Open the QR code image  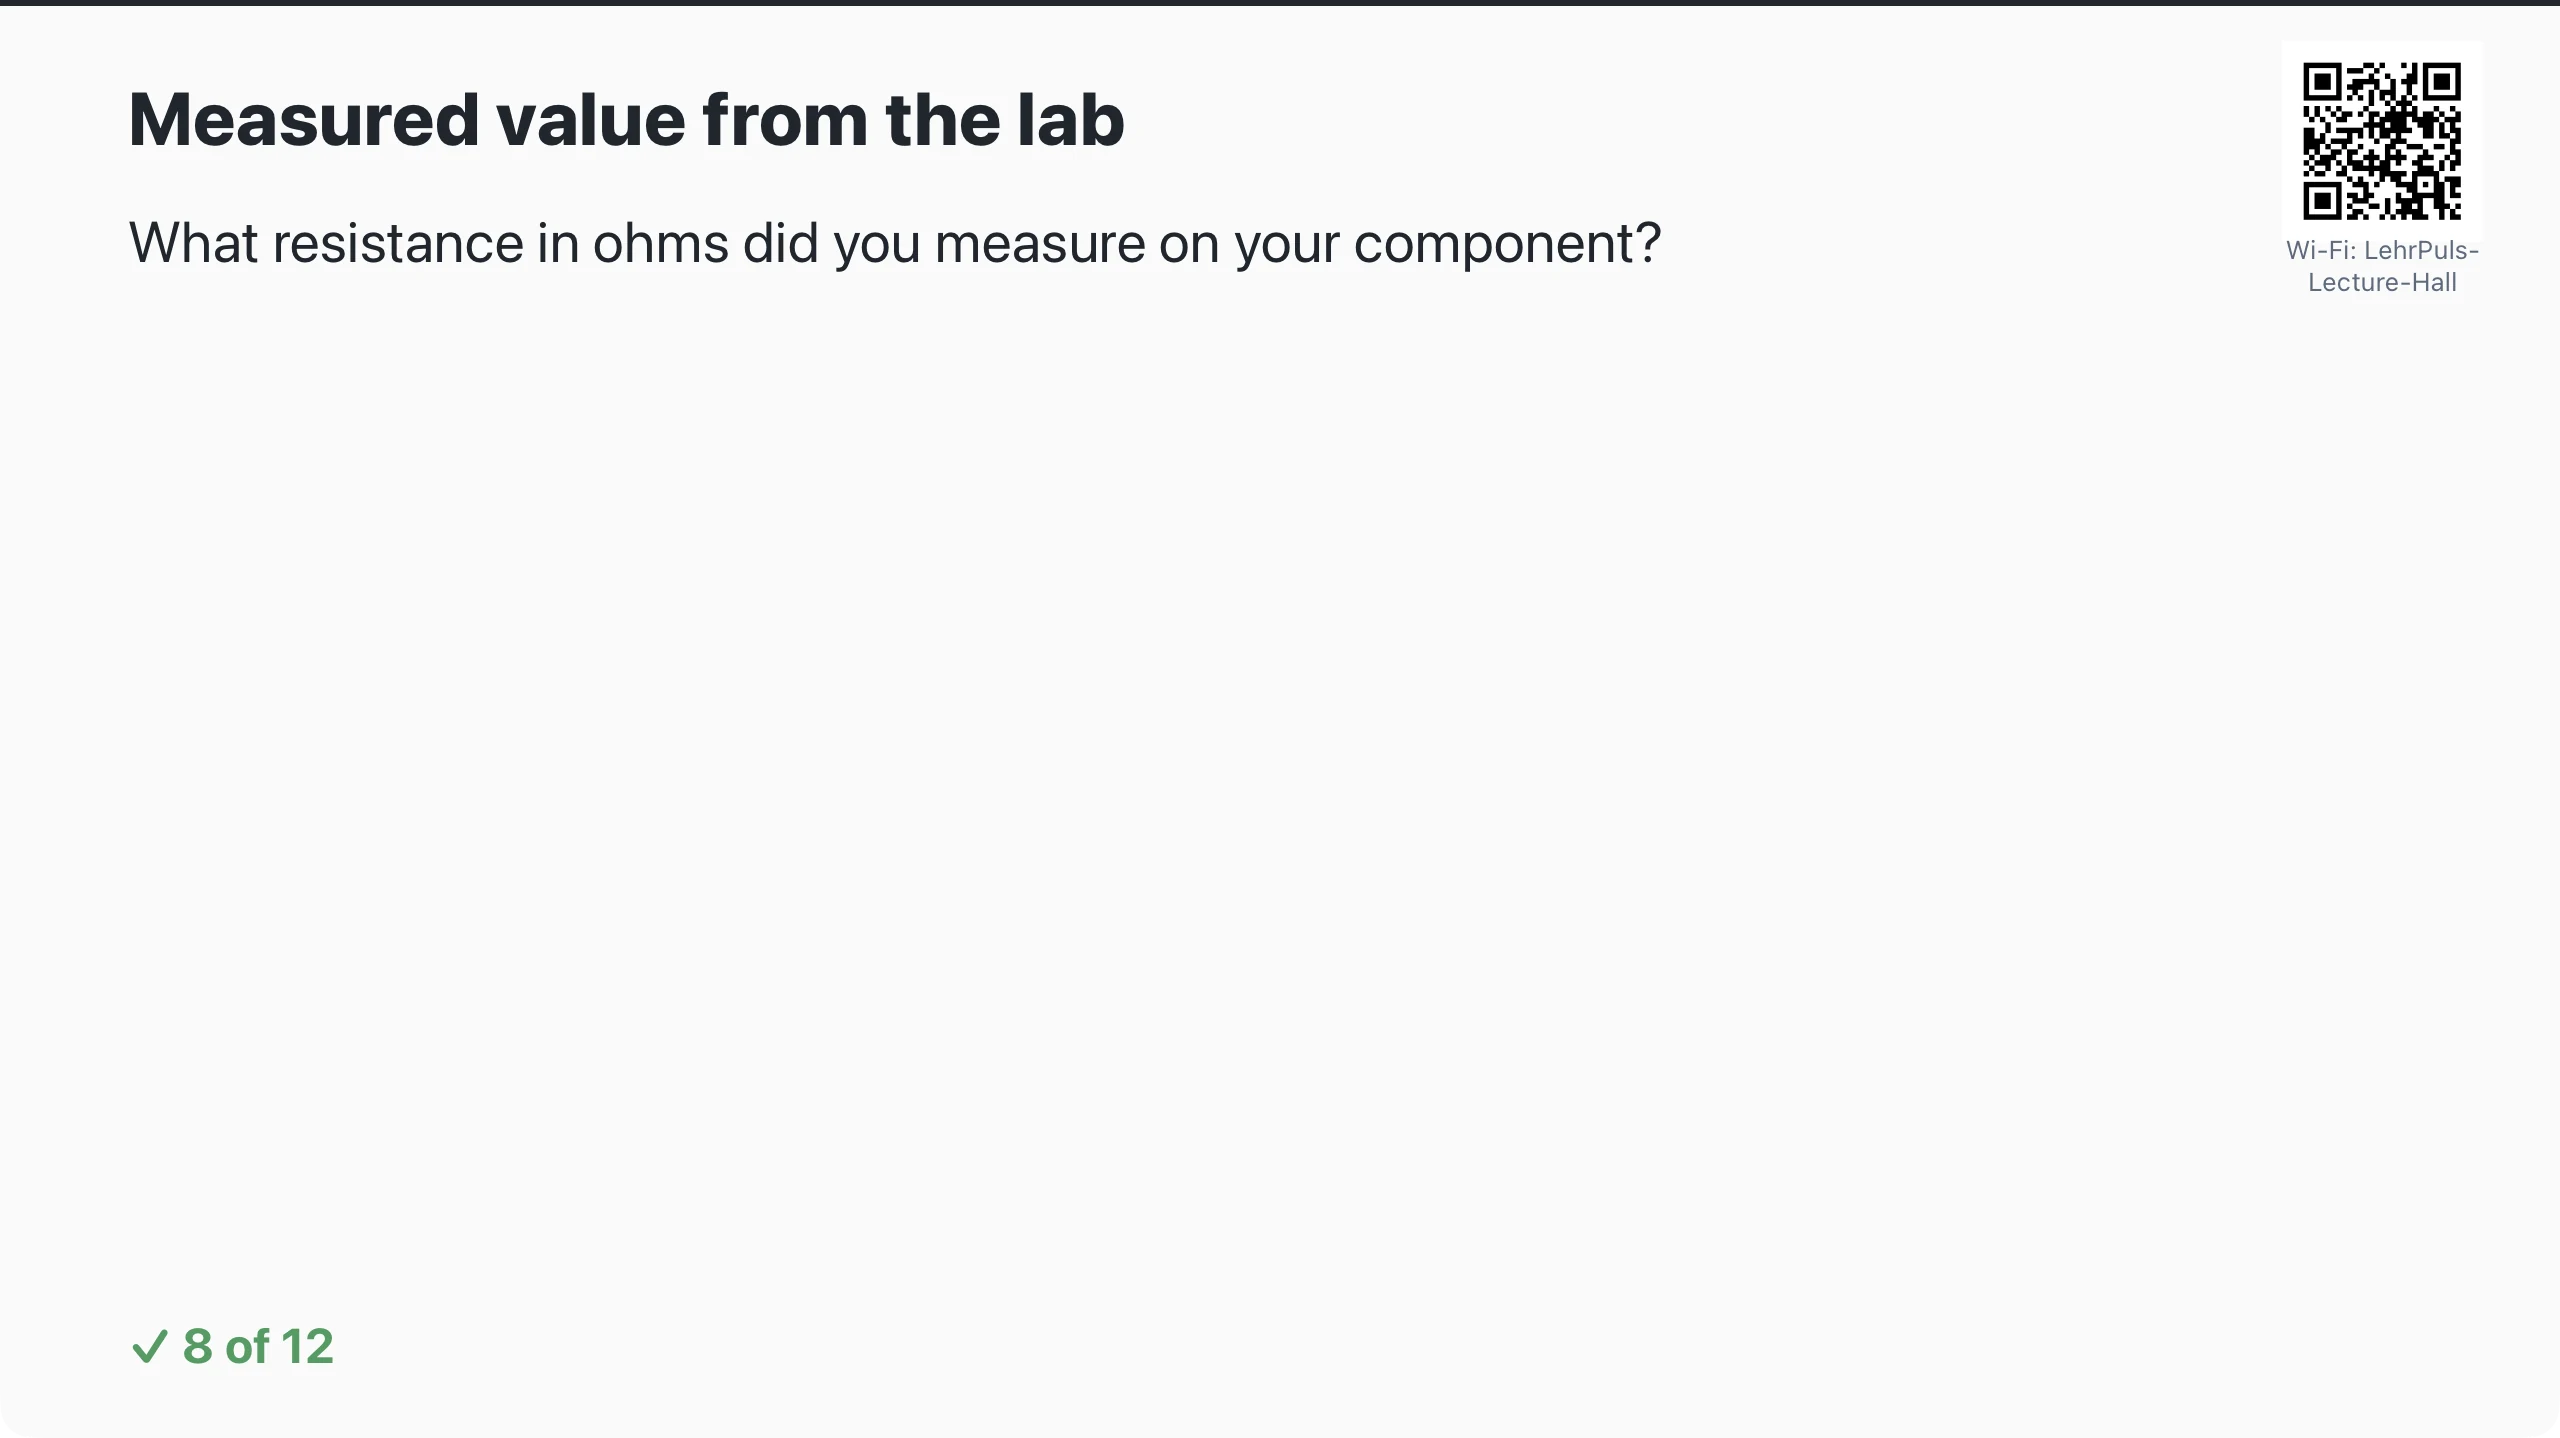tap(2382, 141)
